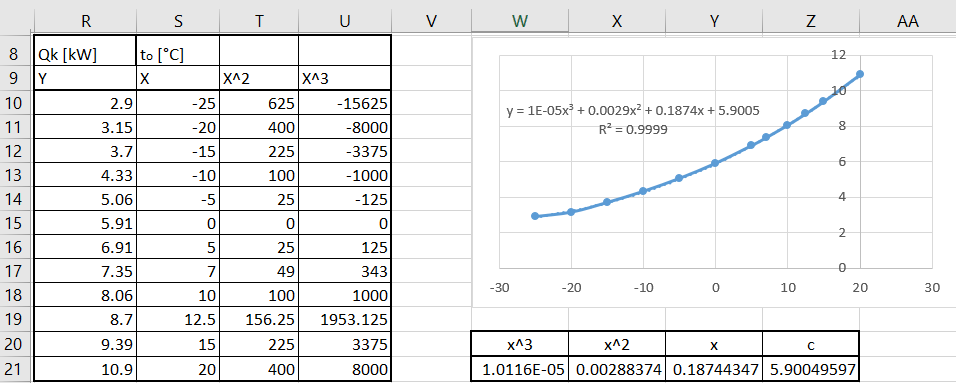Select cell with value 3.15

(85, 127)
